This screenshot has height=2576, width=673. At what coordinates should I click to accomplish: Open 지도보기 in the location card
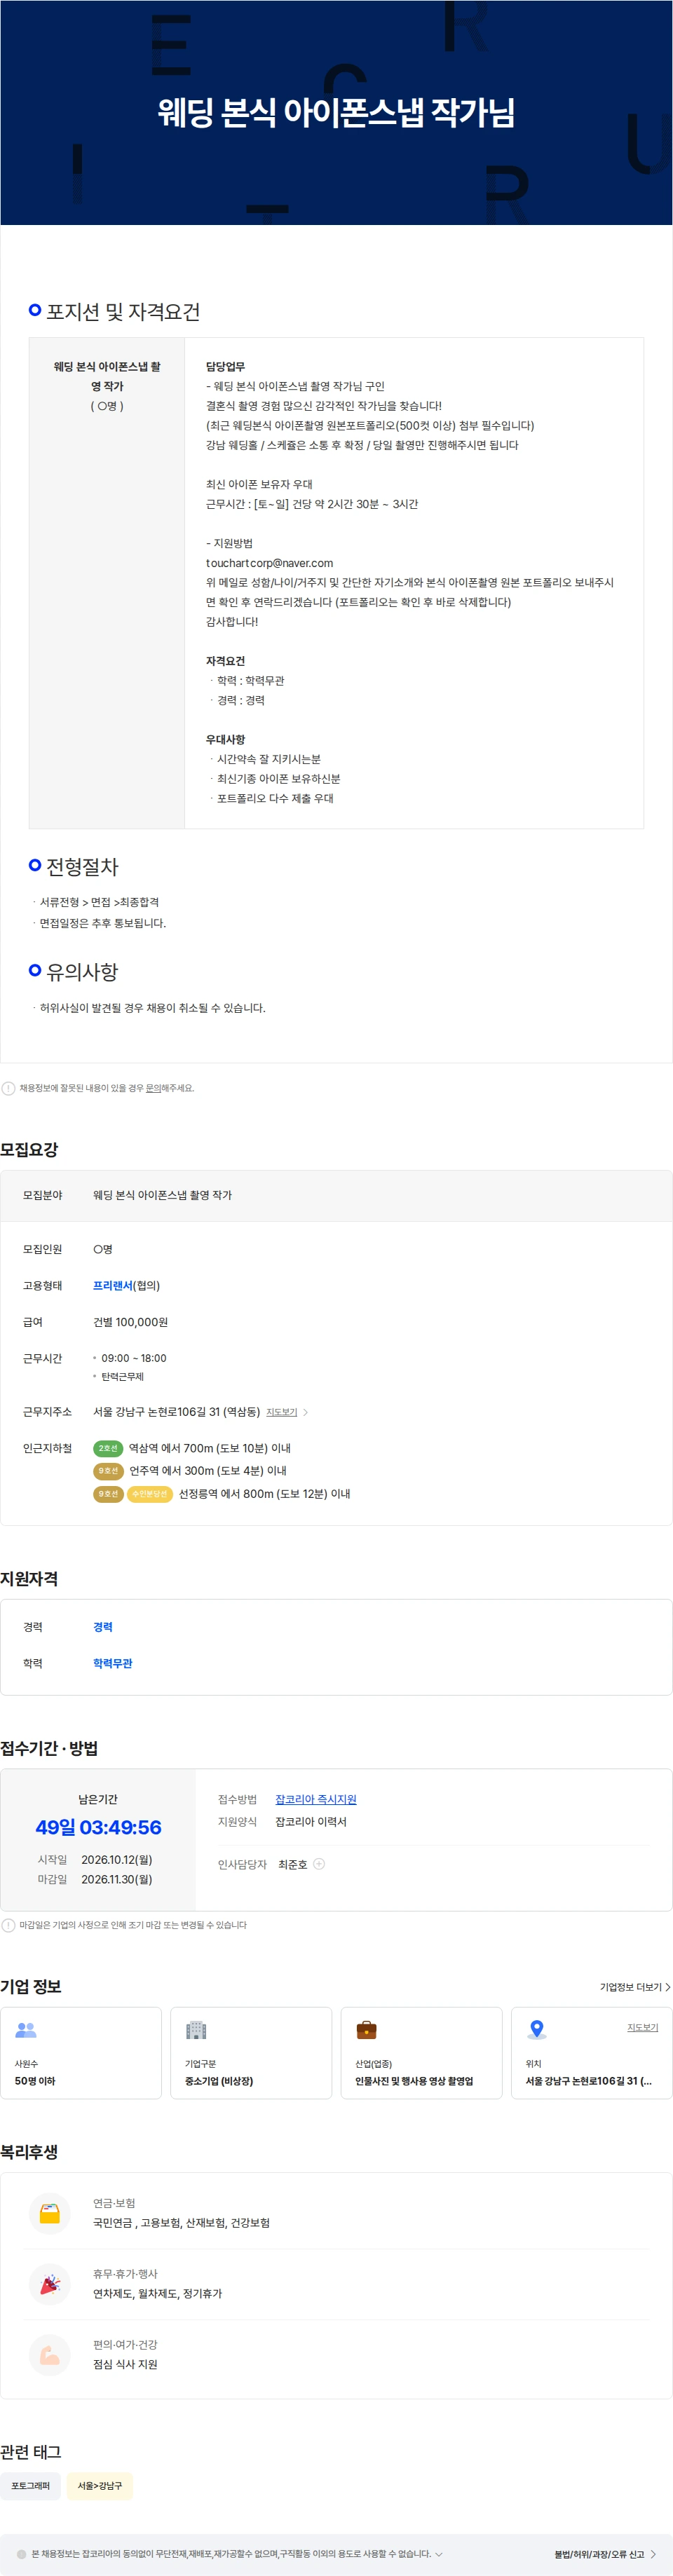tap(643, 2027)
